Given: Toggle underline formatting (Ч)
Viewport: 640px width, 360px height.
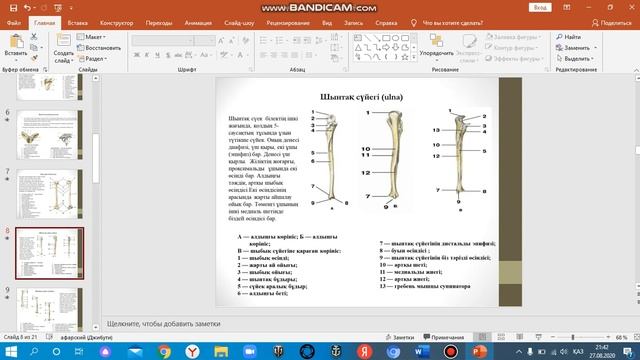Looking at the screenshot, I should click(x=157, y=55).
